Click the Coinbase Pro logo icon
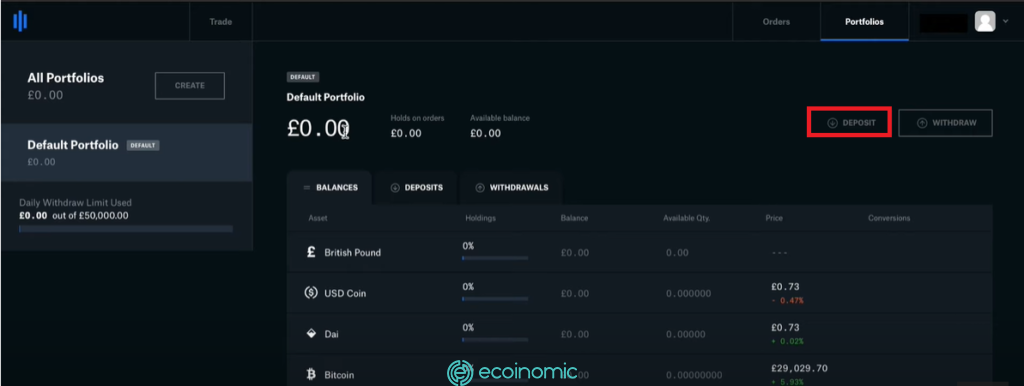Image resolution: width=1024 pixels, height=386 pixels. [20, 22]
